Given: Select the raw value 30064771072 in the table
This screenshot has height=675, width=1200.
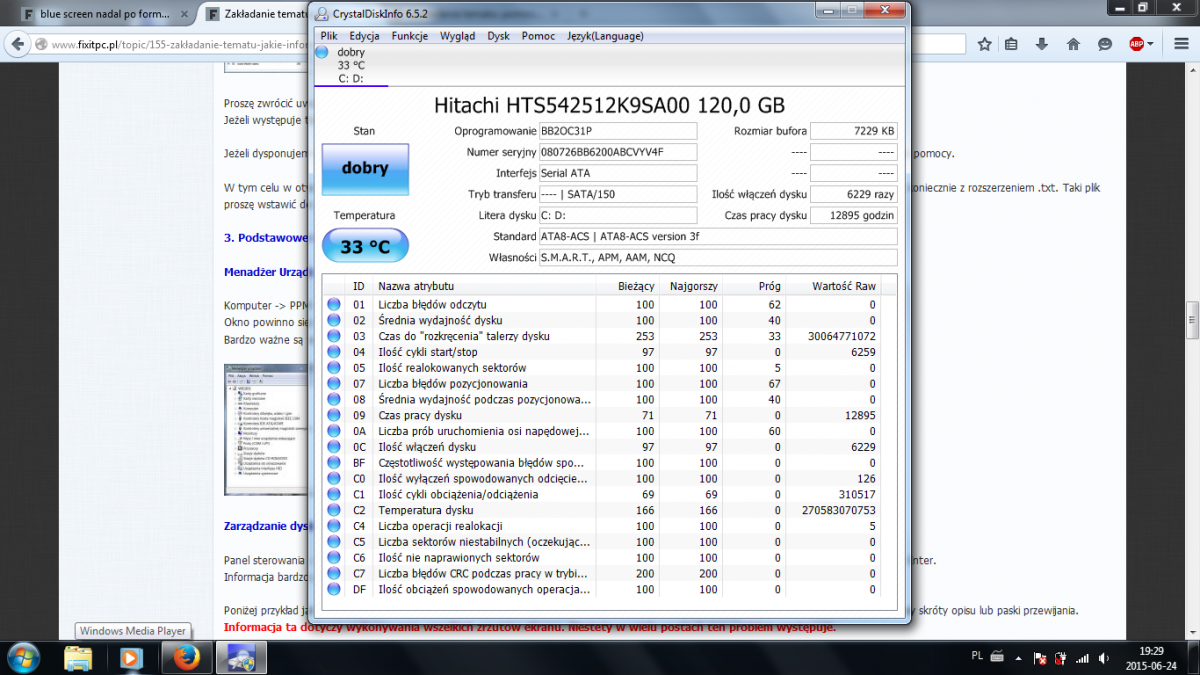Looking at the screenshot, I should pos(842,336).
